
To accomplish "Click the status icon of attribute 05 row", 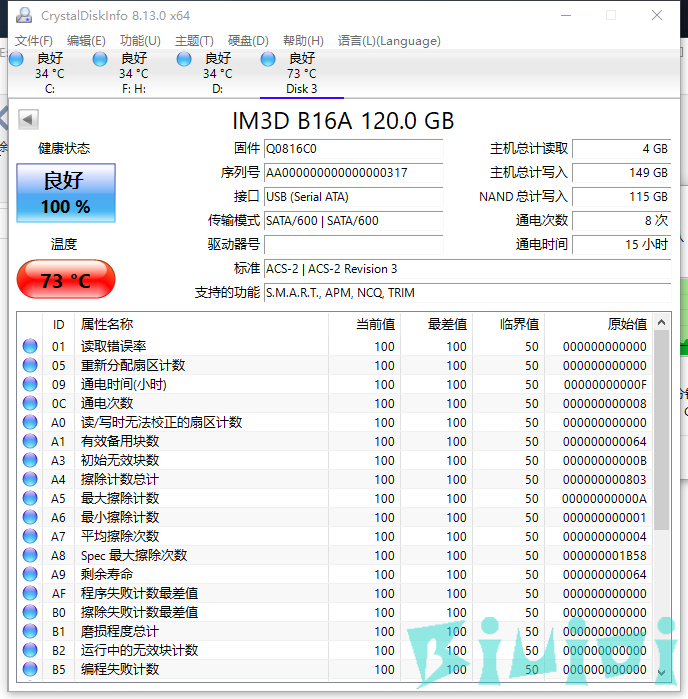I will pos(30,365).
